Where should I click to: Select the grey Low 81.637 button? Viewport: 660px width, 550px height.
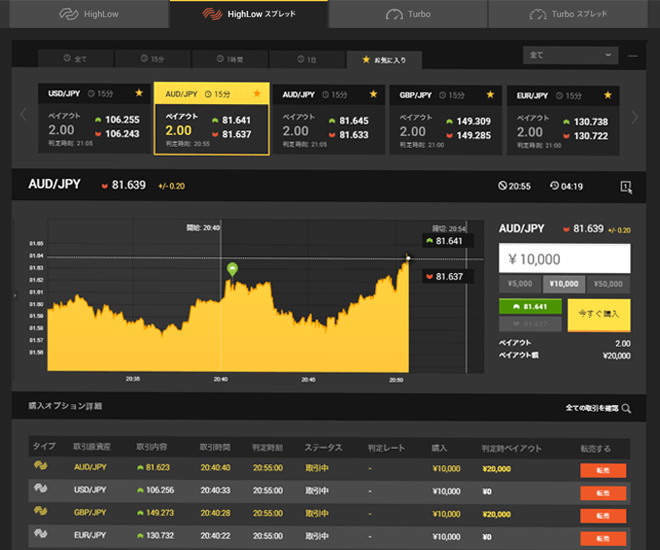click(x=530, y=324)
